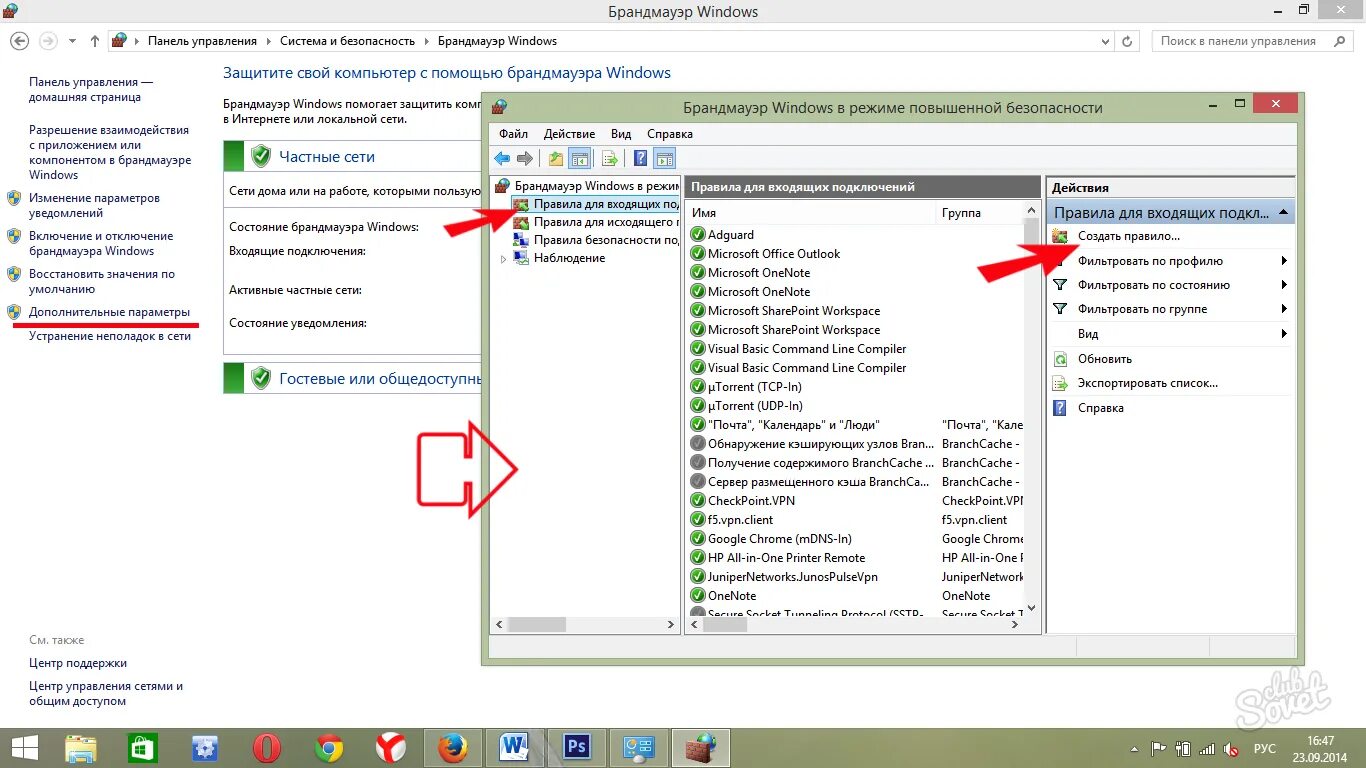Open Word from the taskbar
This screenshot has width=1366, height=768.
coord(515,747)
